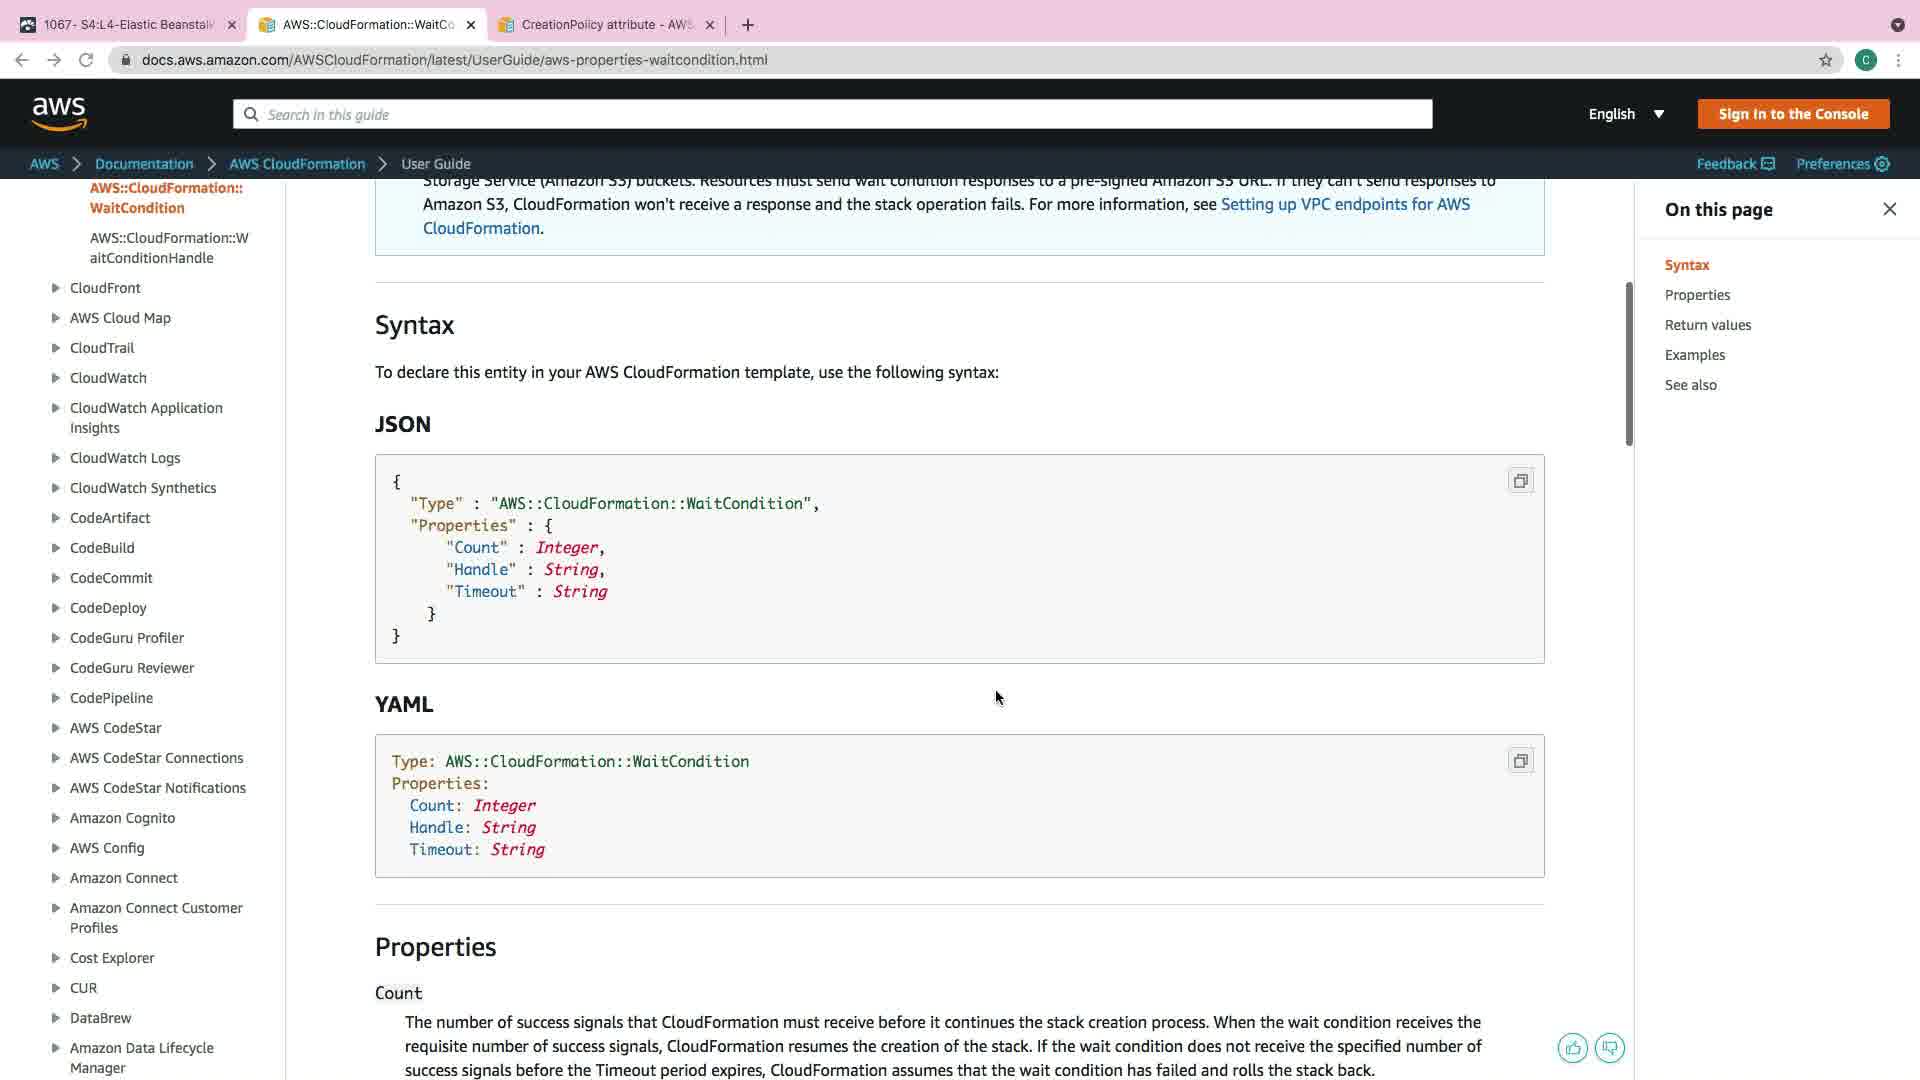Focus the Search in this guide field
Screen dimensions: 1920x1080
tap(832, 114)
